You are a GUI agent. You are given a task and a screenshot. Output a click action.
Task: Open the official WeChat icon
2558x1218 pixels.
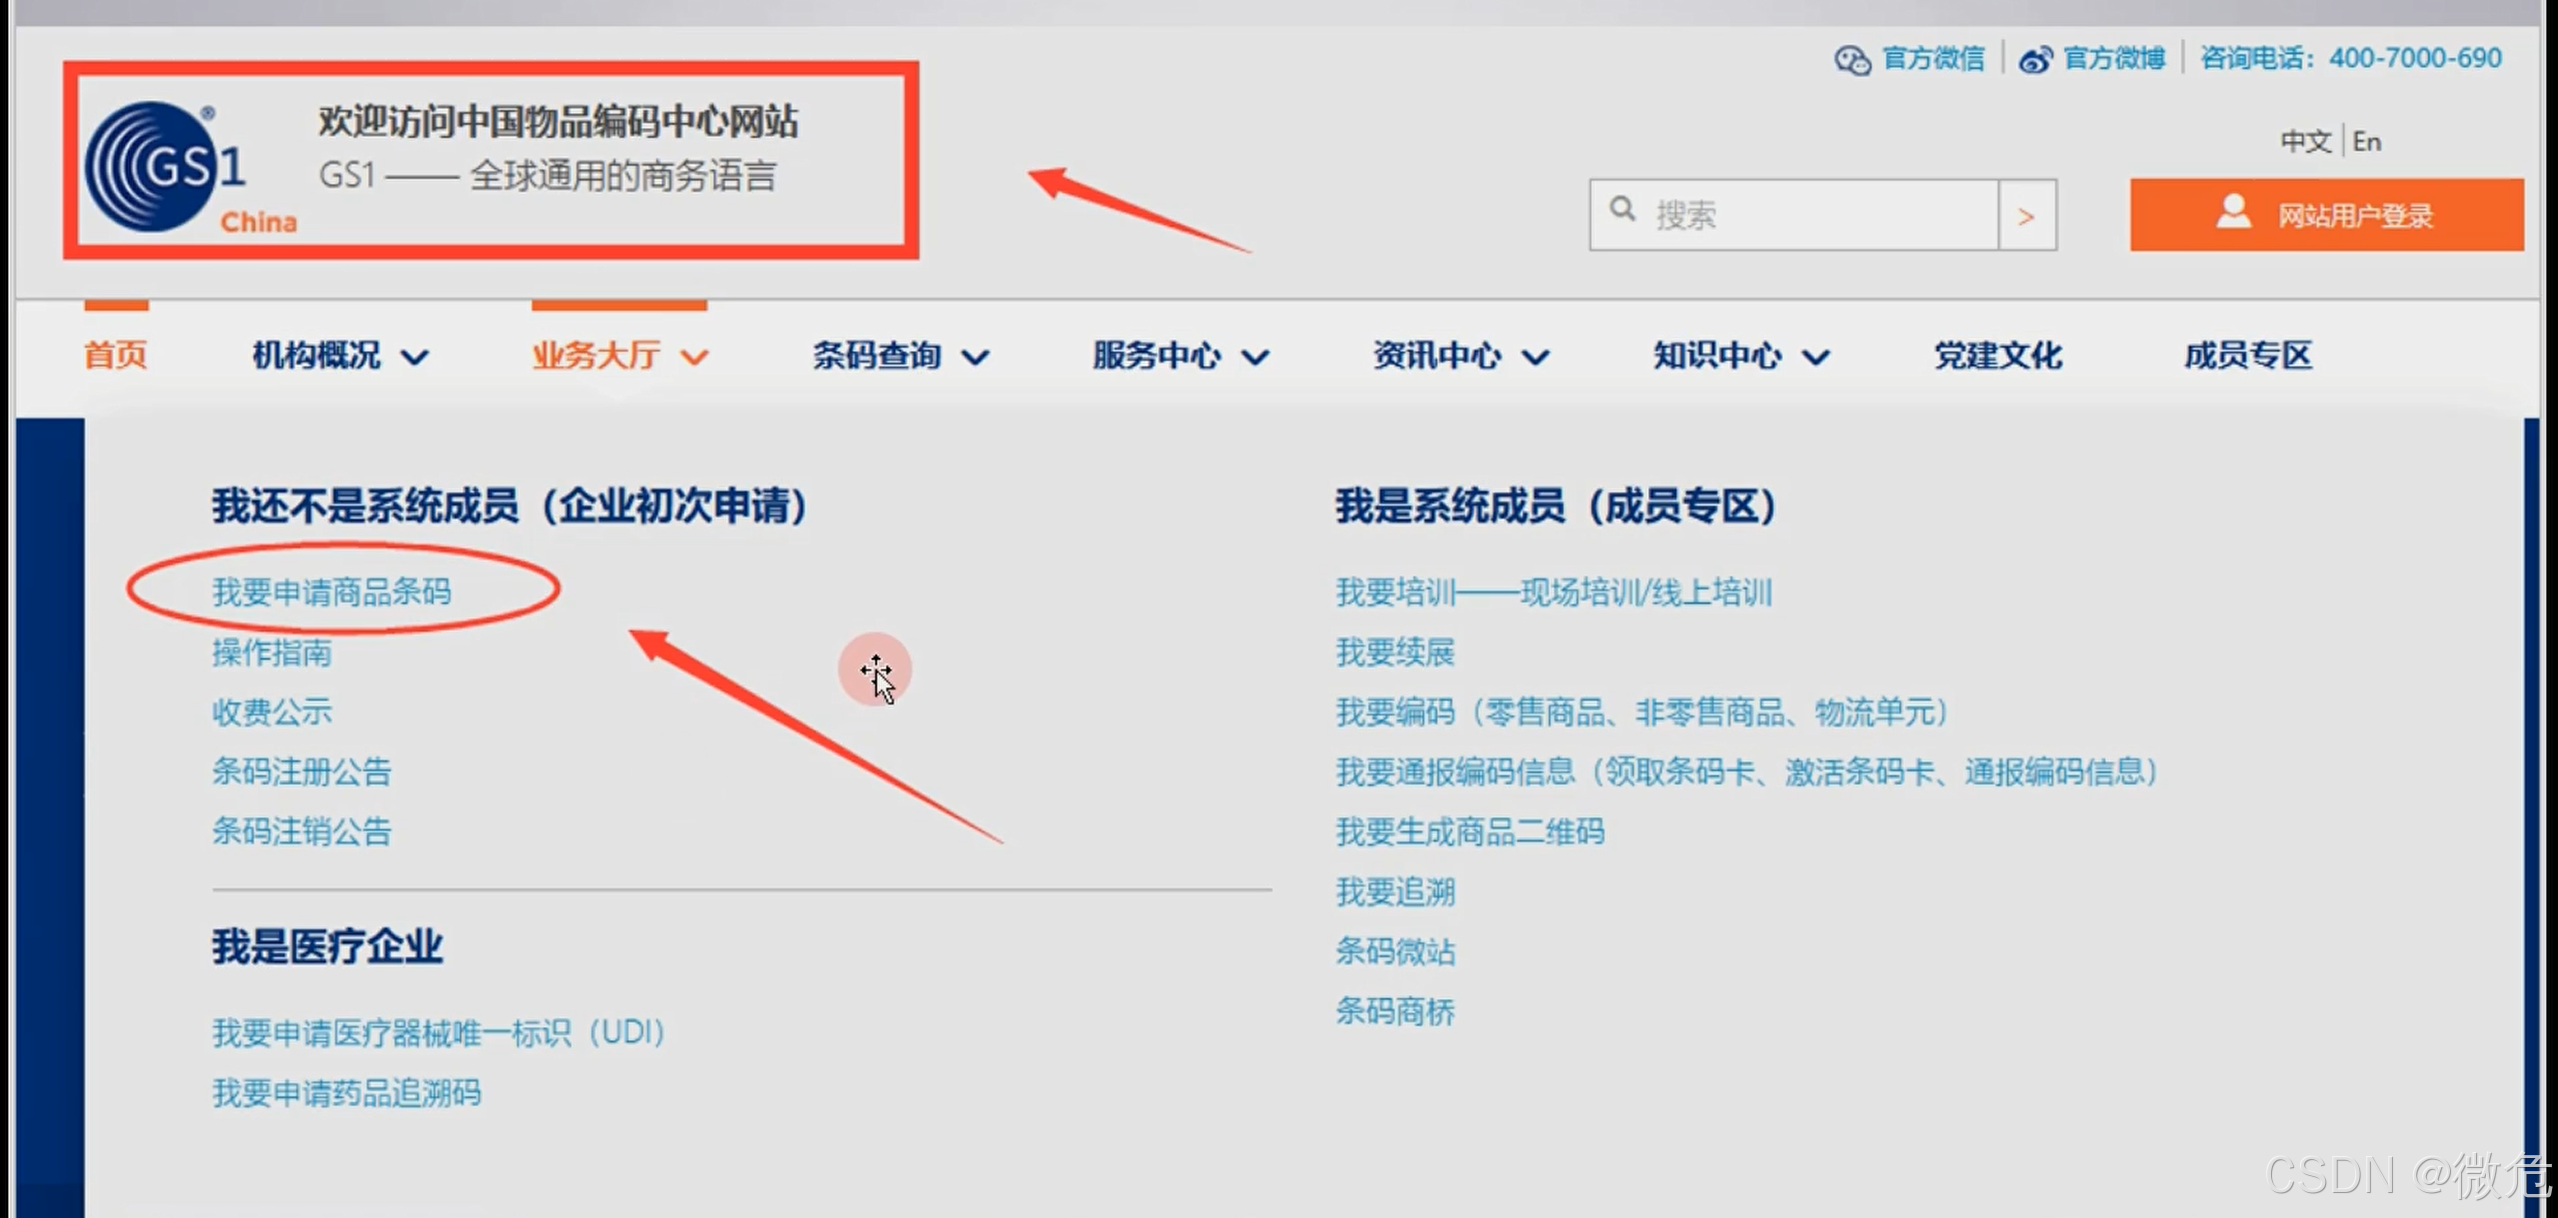[x=1851, y=60]
